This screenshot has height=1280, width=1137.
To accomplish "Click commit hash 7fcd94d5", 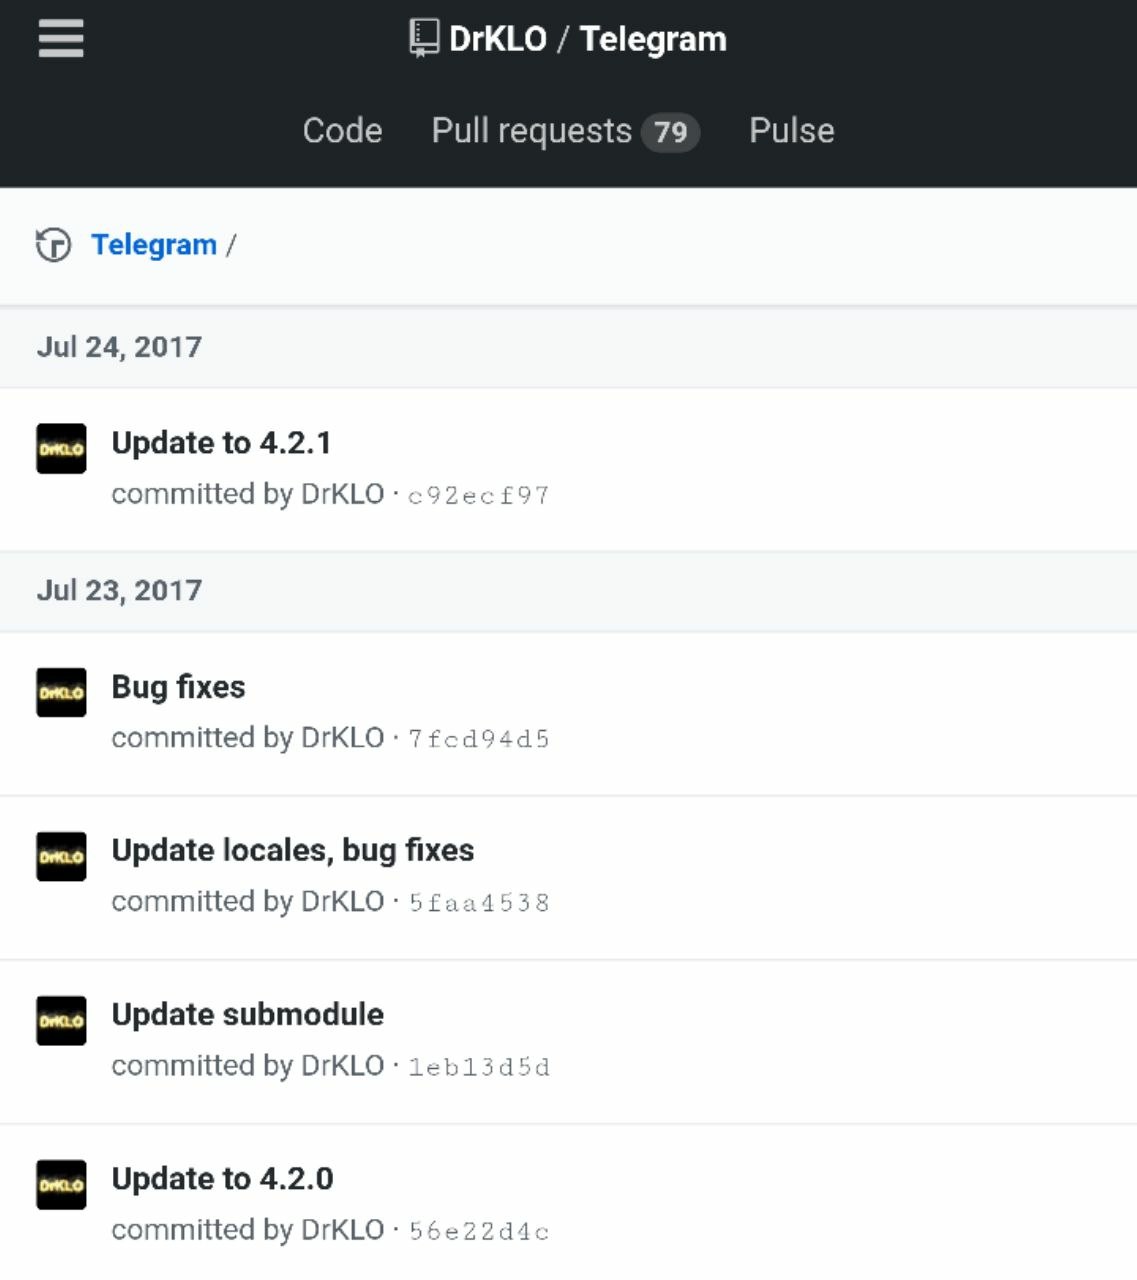I will (478, 739).
